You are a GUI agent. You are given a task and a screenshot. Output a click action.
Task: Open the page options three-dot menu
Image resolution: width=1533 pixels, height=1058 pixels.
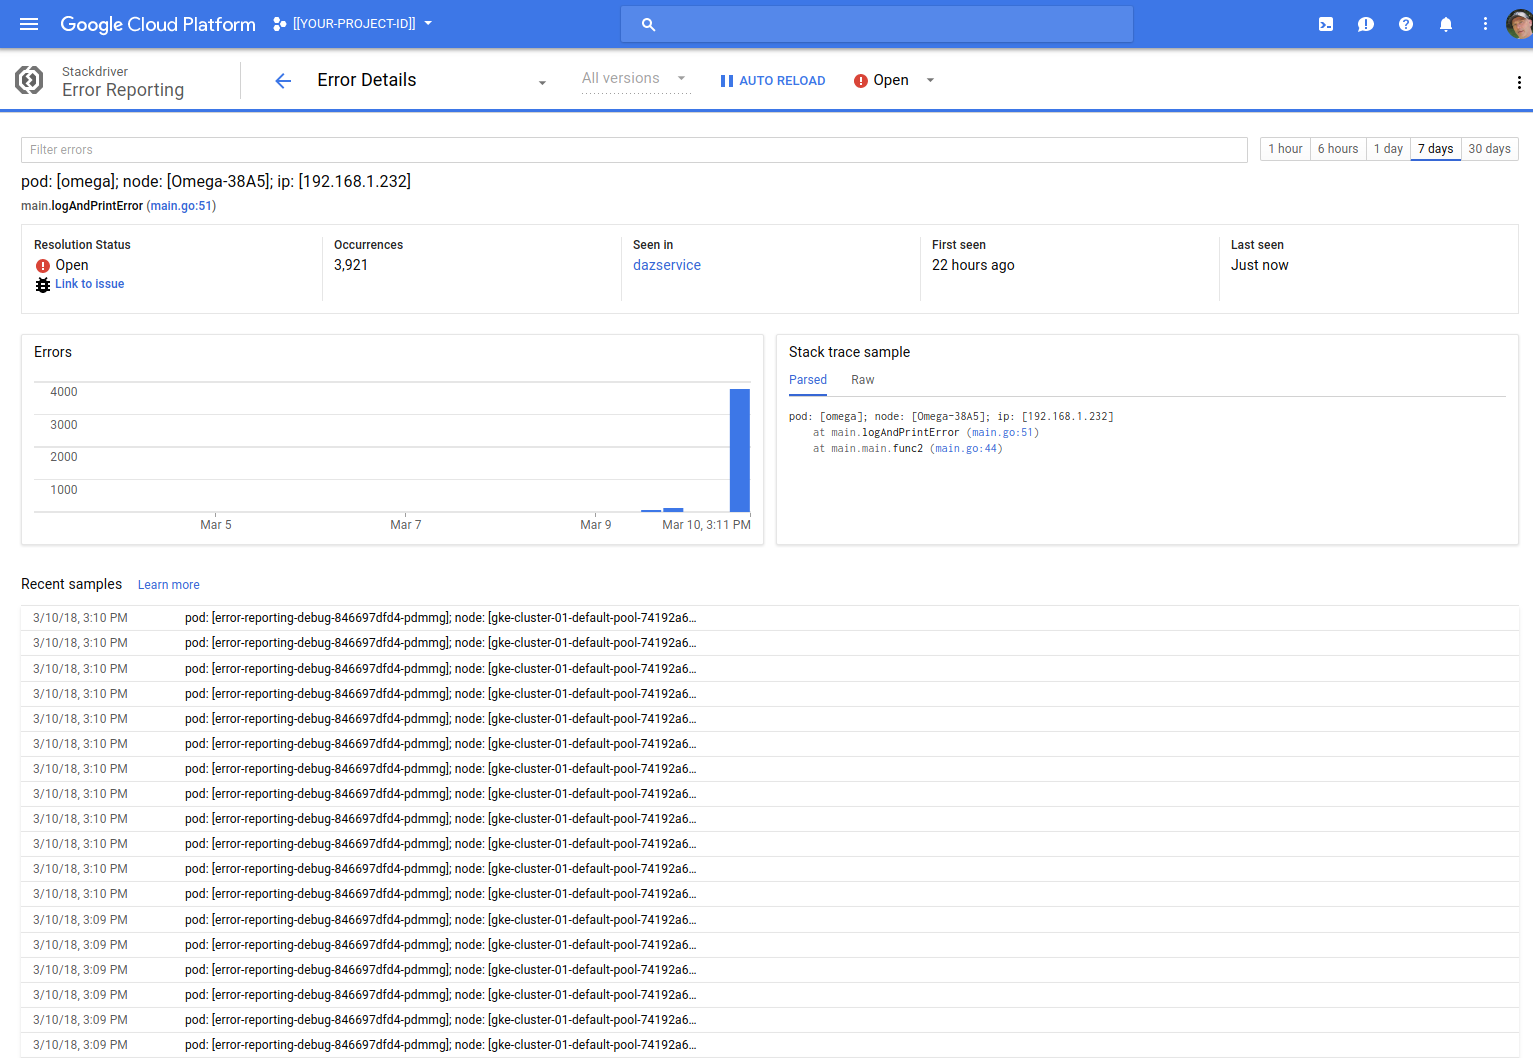pos(1519,83)
